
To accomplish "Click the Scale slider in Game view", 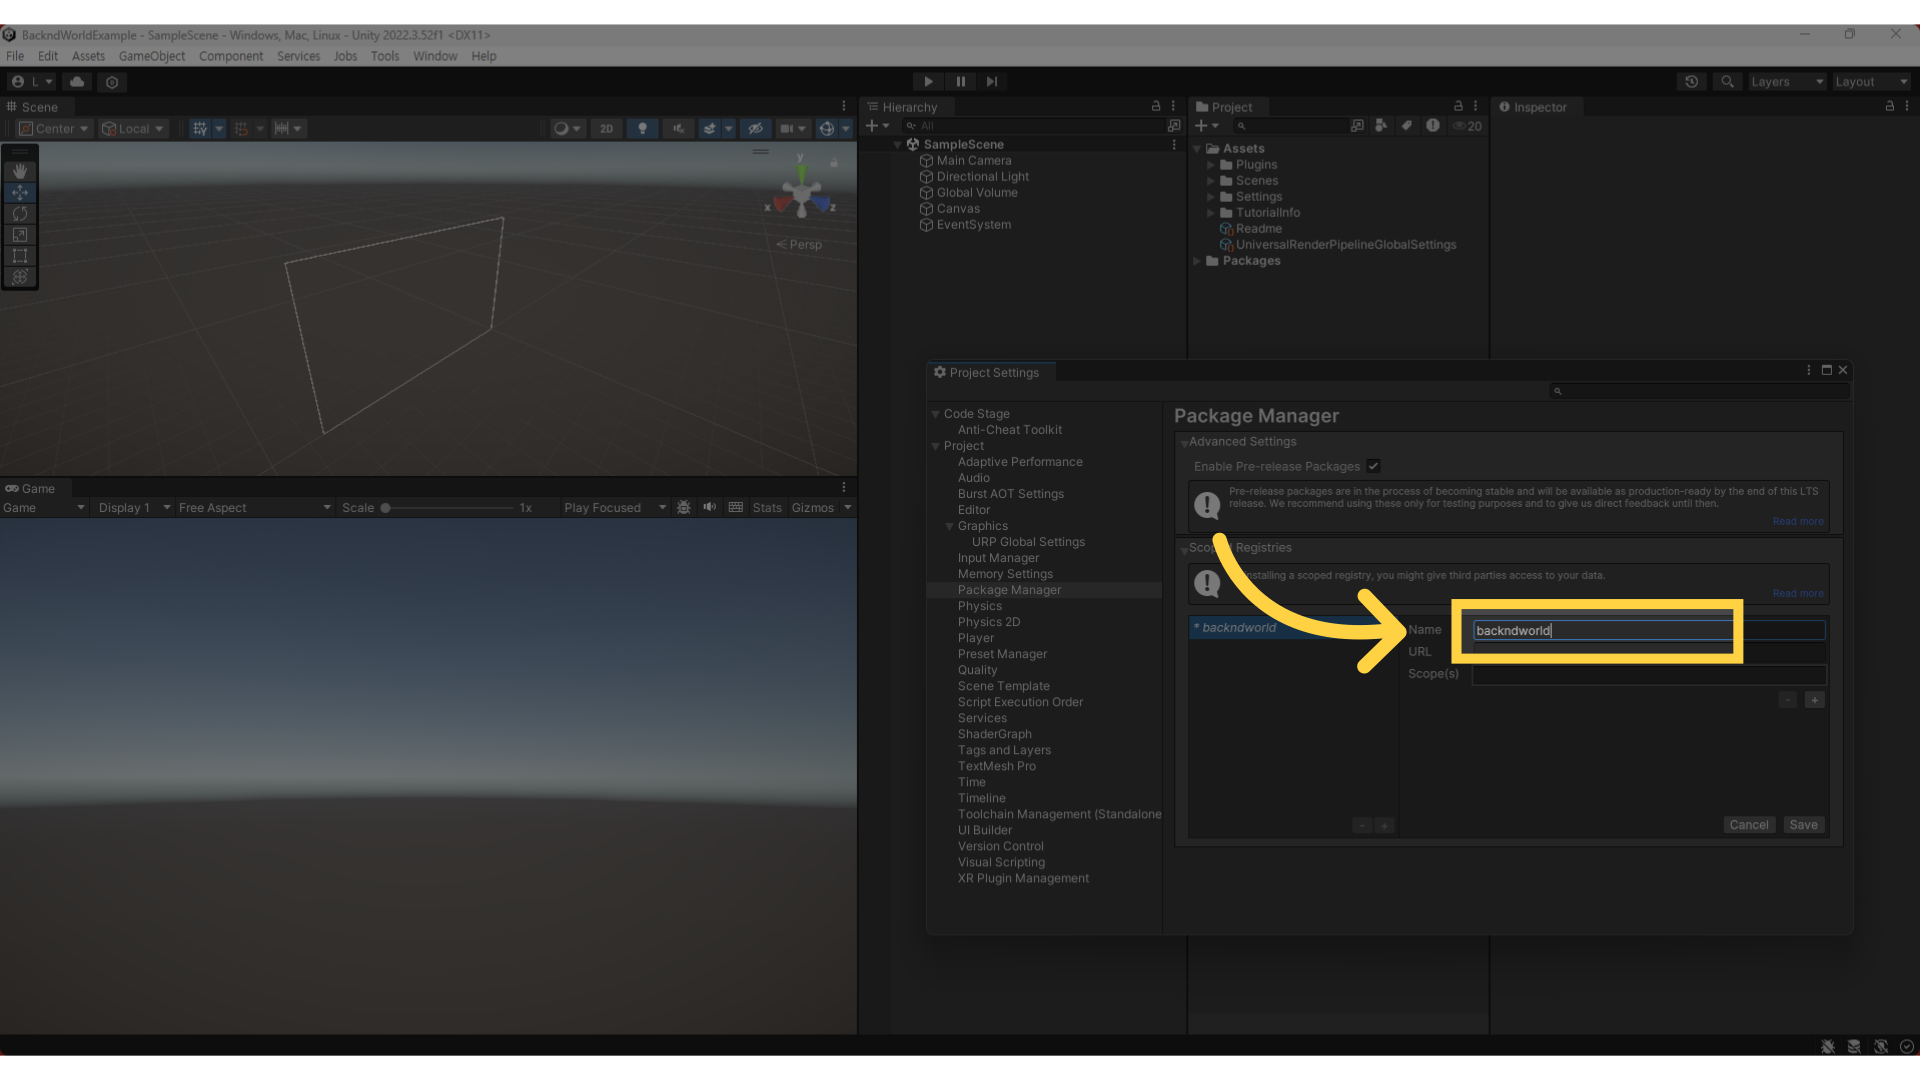I will pos(382,506).
